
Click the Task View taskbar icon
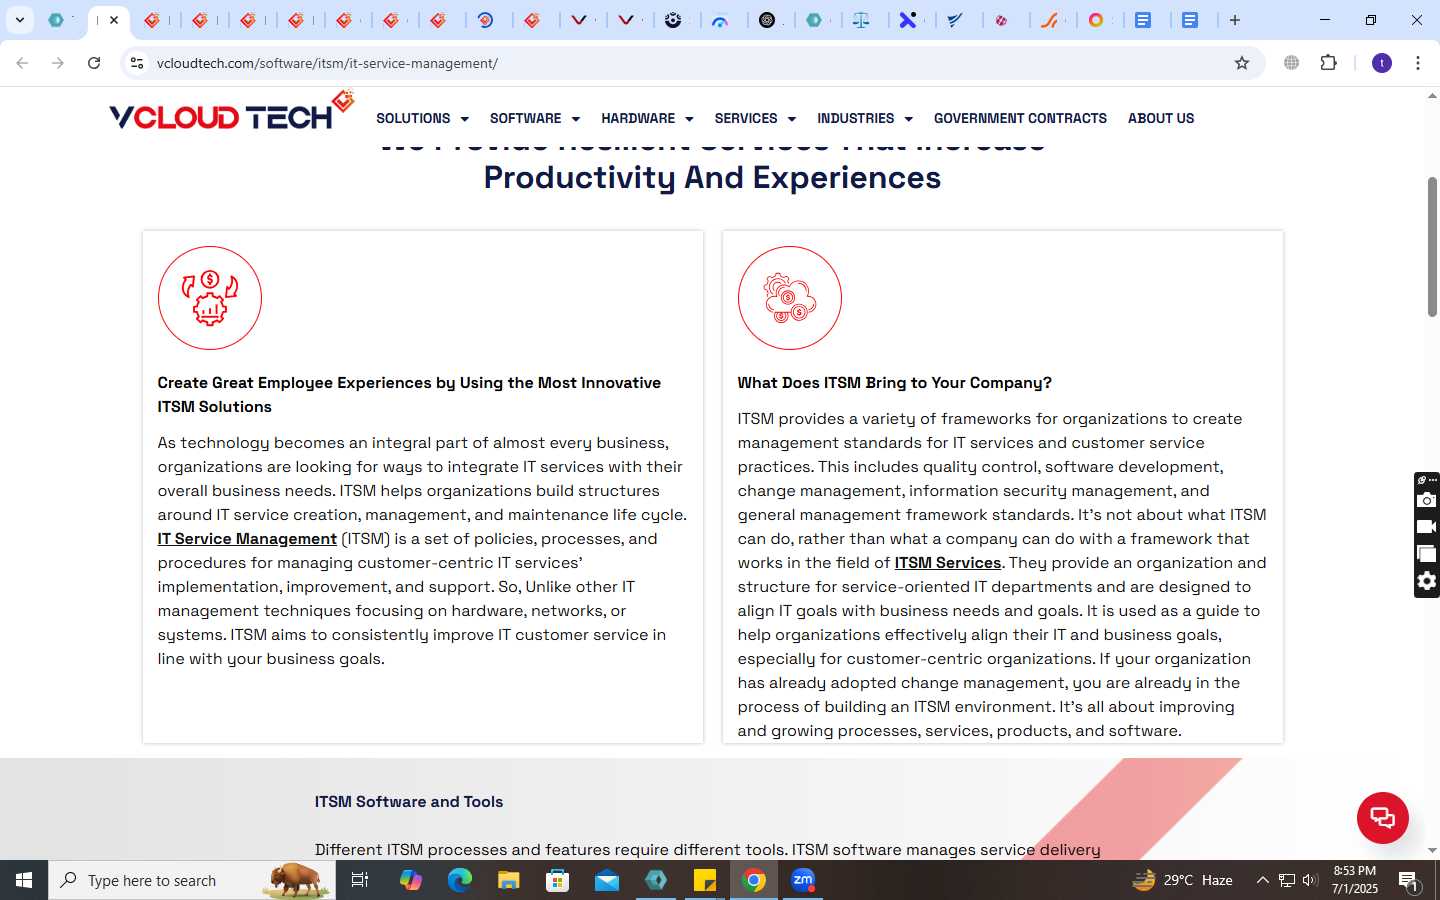[x=360, y=880]
